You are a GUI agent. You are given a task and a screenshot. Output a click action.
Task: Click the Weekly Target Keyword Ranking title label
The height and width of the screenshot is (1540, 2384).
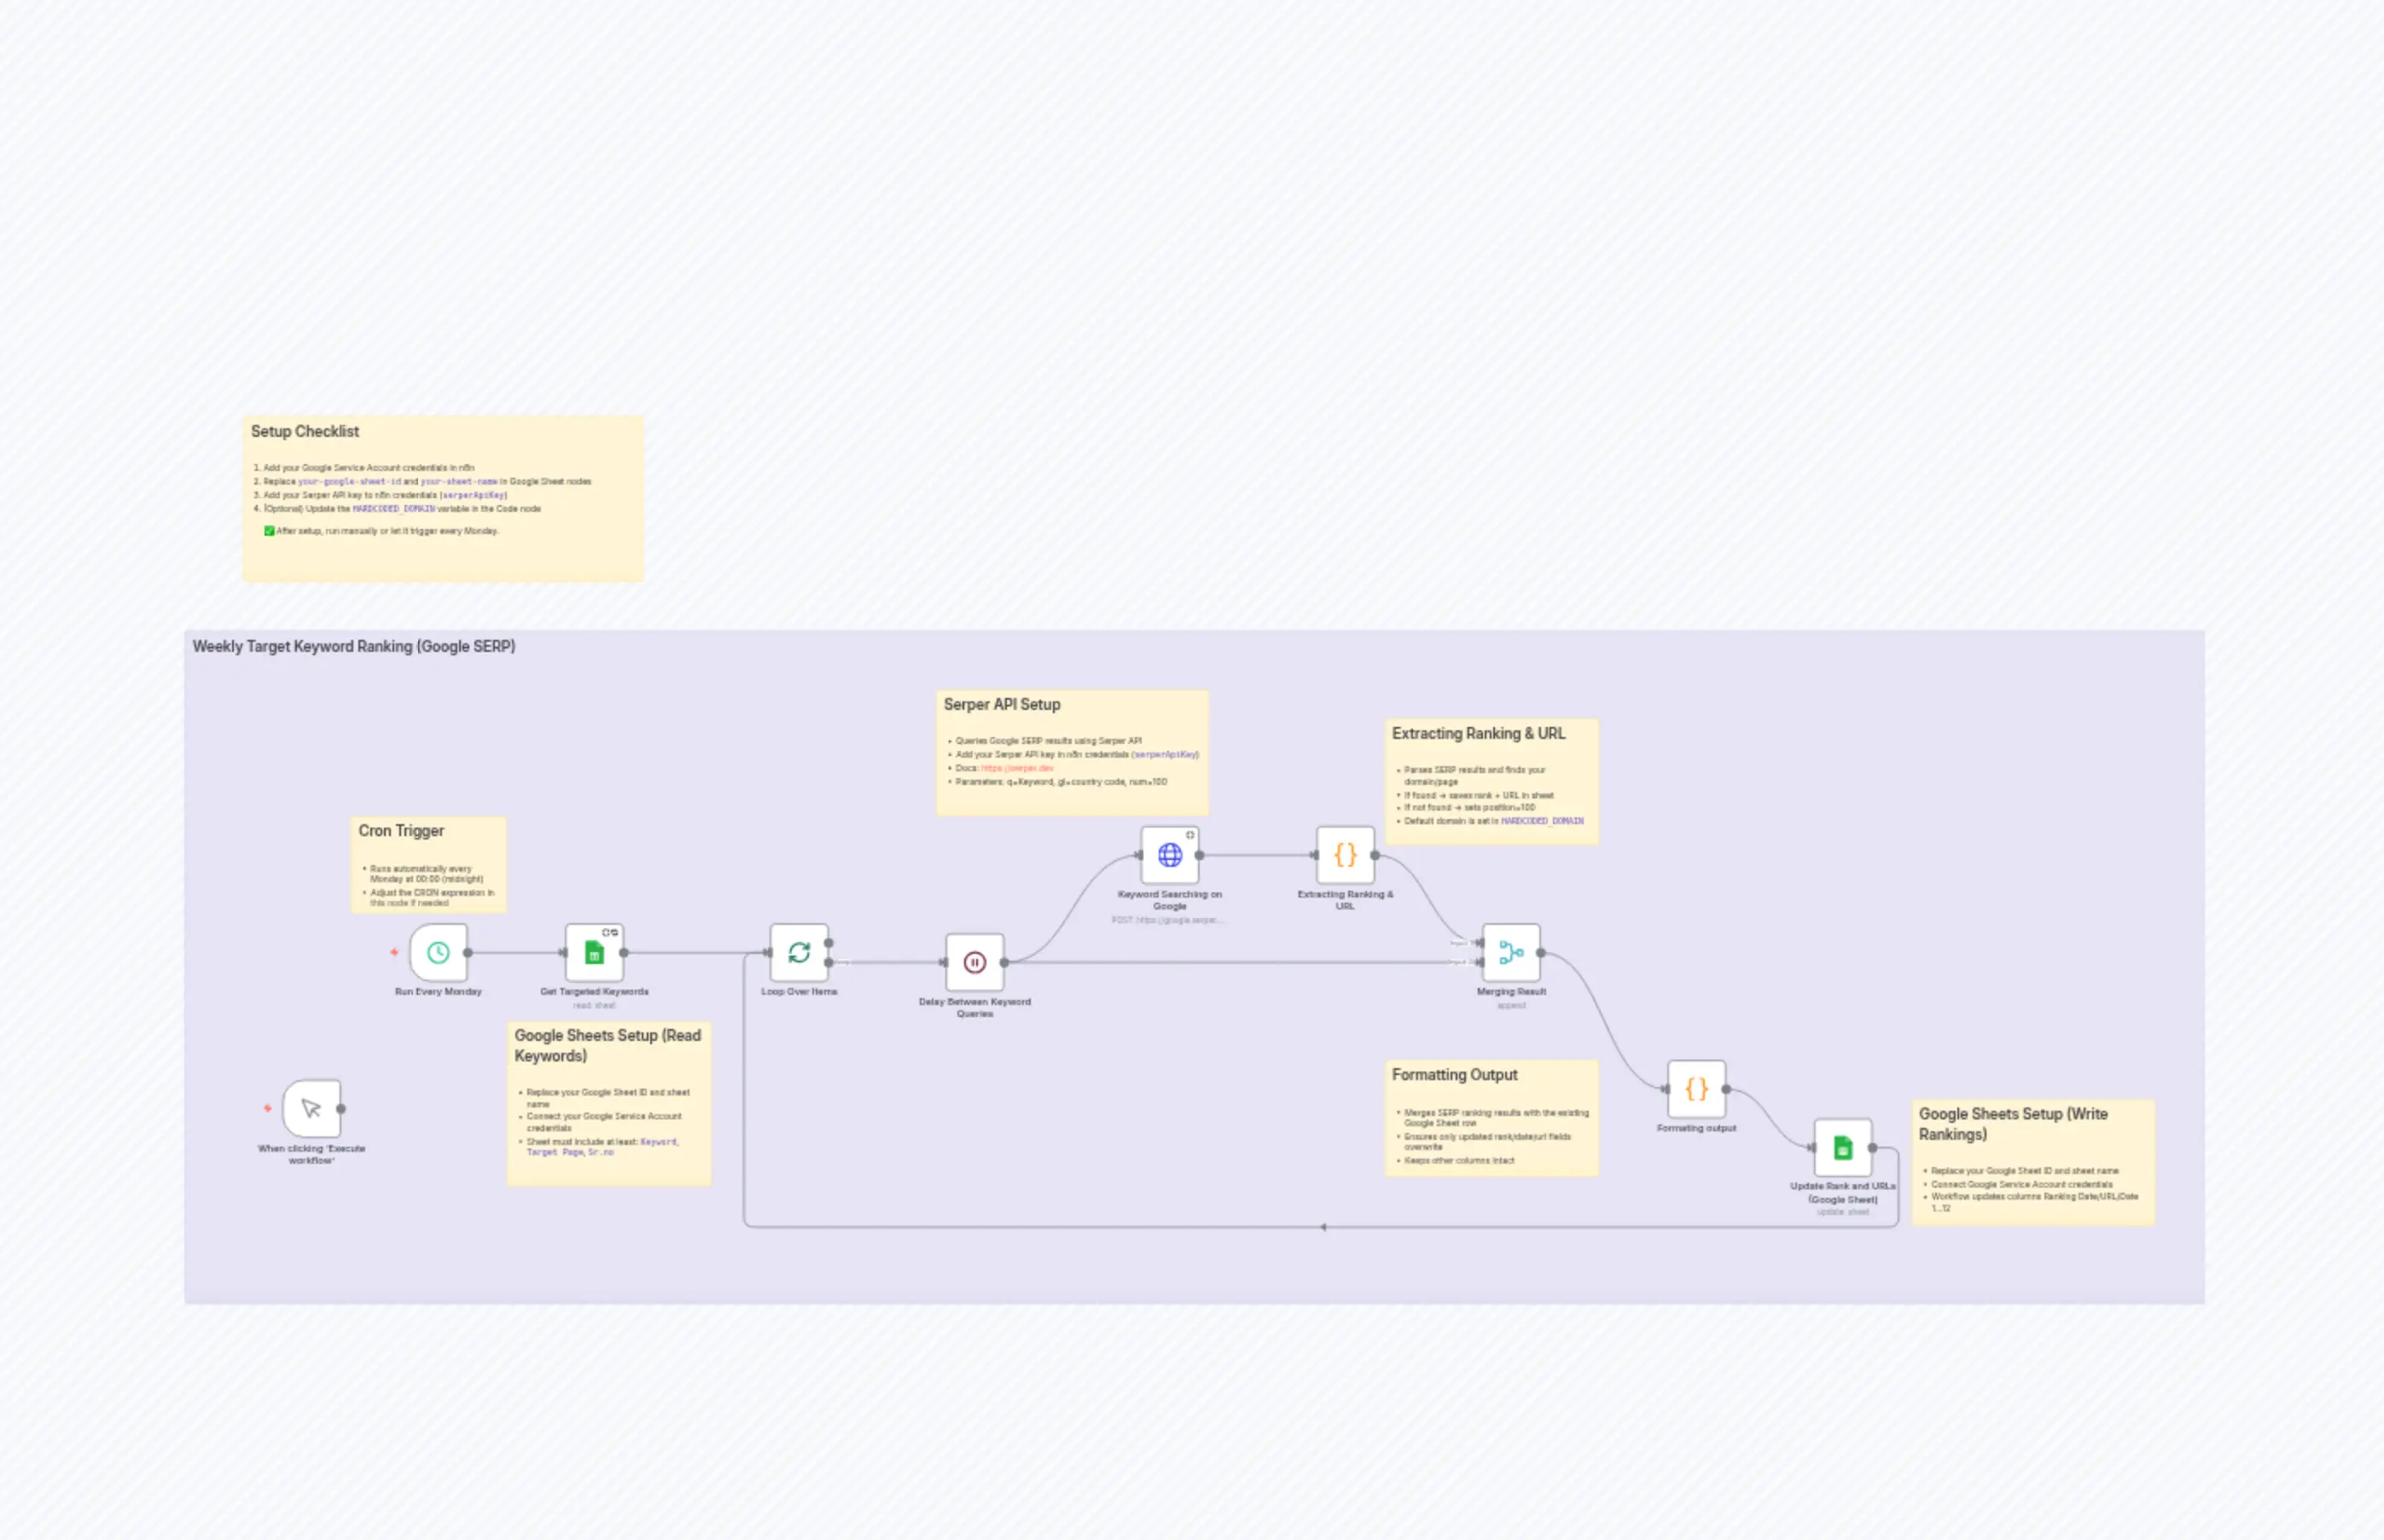click(x=354, y=647)
